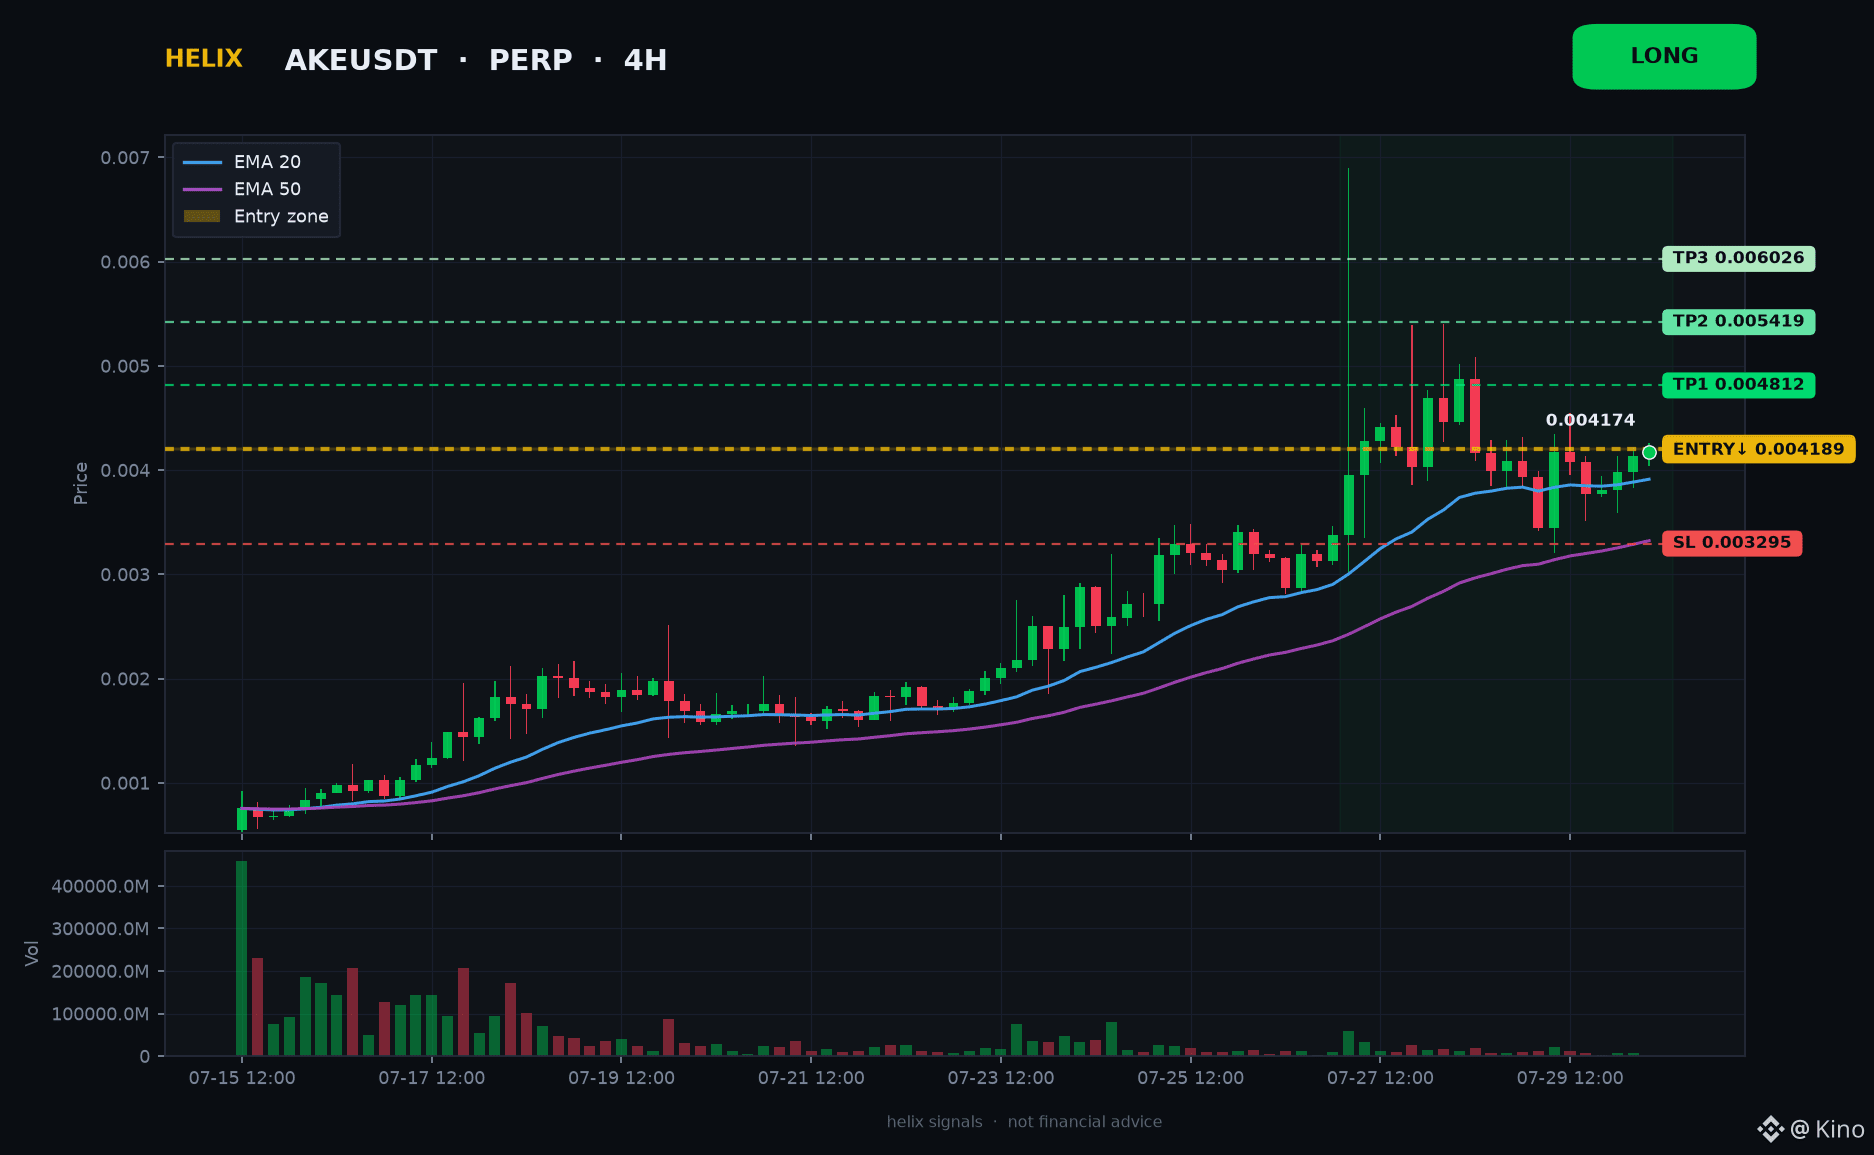
Task: Click the 400000.0M volume axis label
Action: [x=100, y=887]
